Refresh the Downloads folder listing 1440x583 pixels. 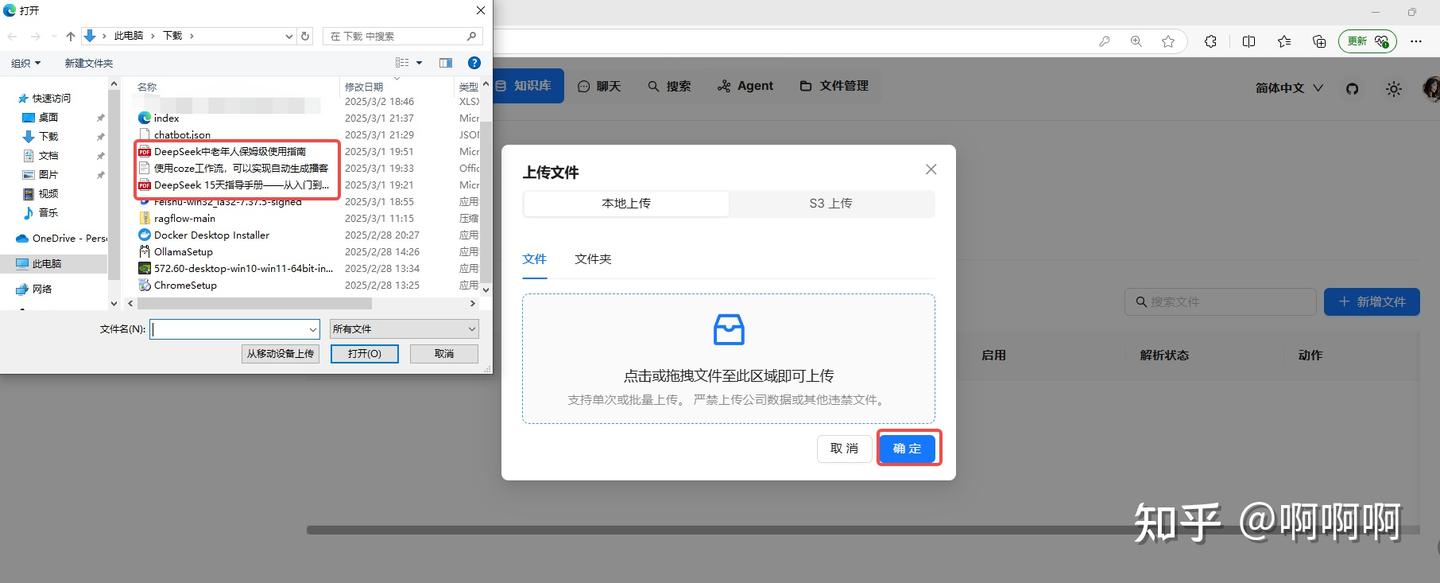(x=305, y=36)
